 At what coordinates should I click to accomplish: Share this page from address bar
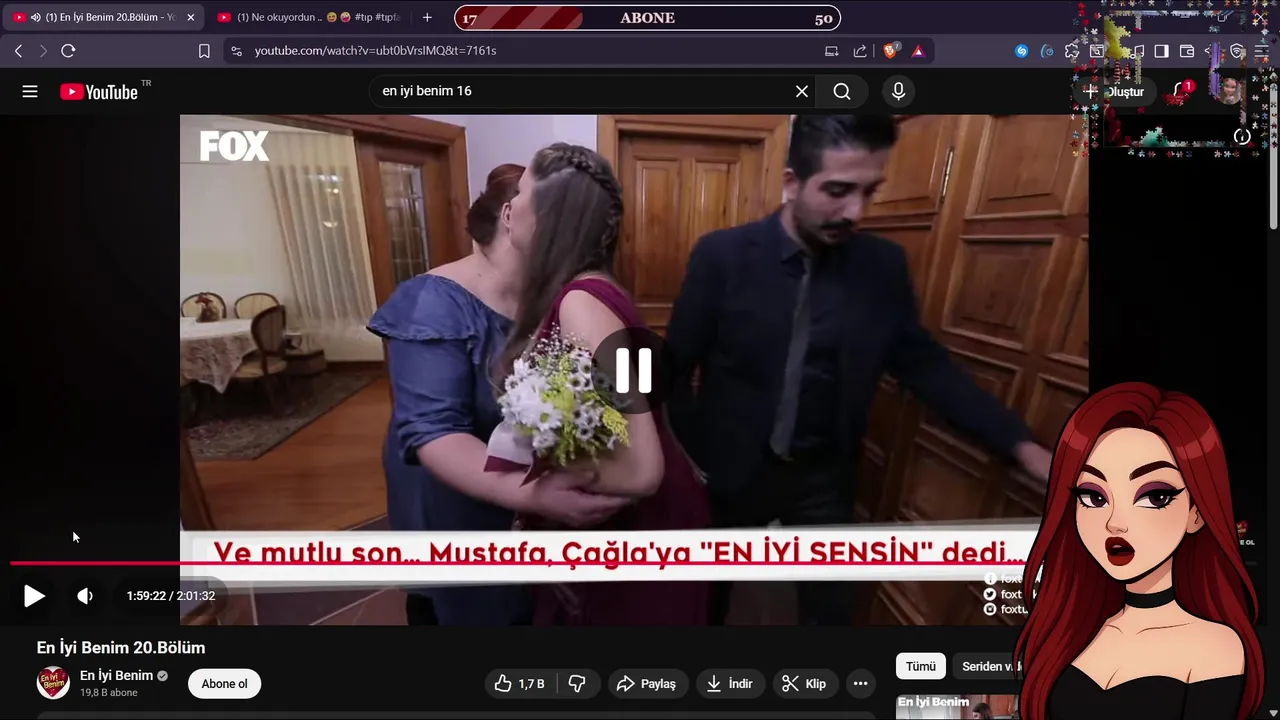860,51
